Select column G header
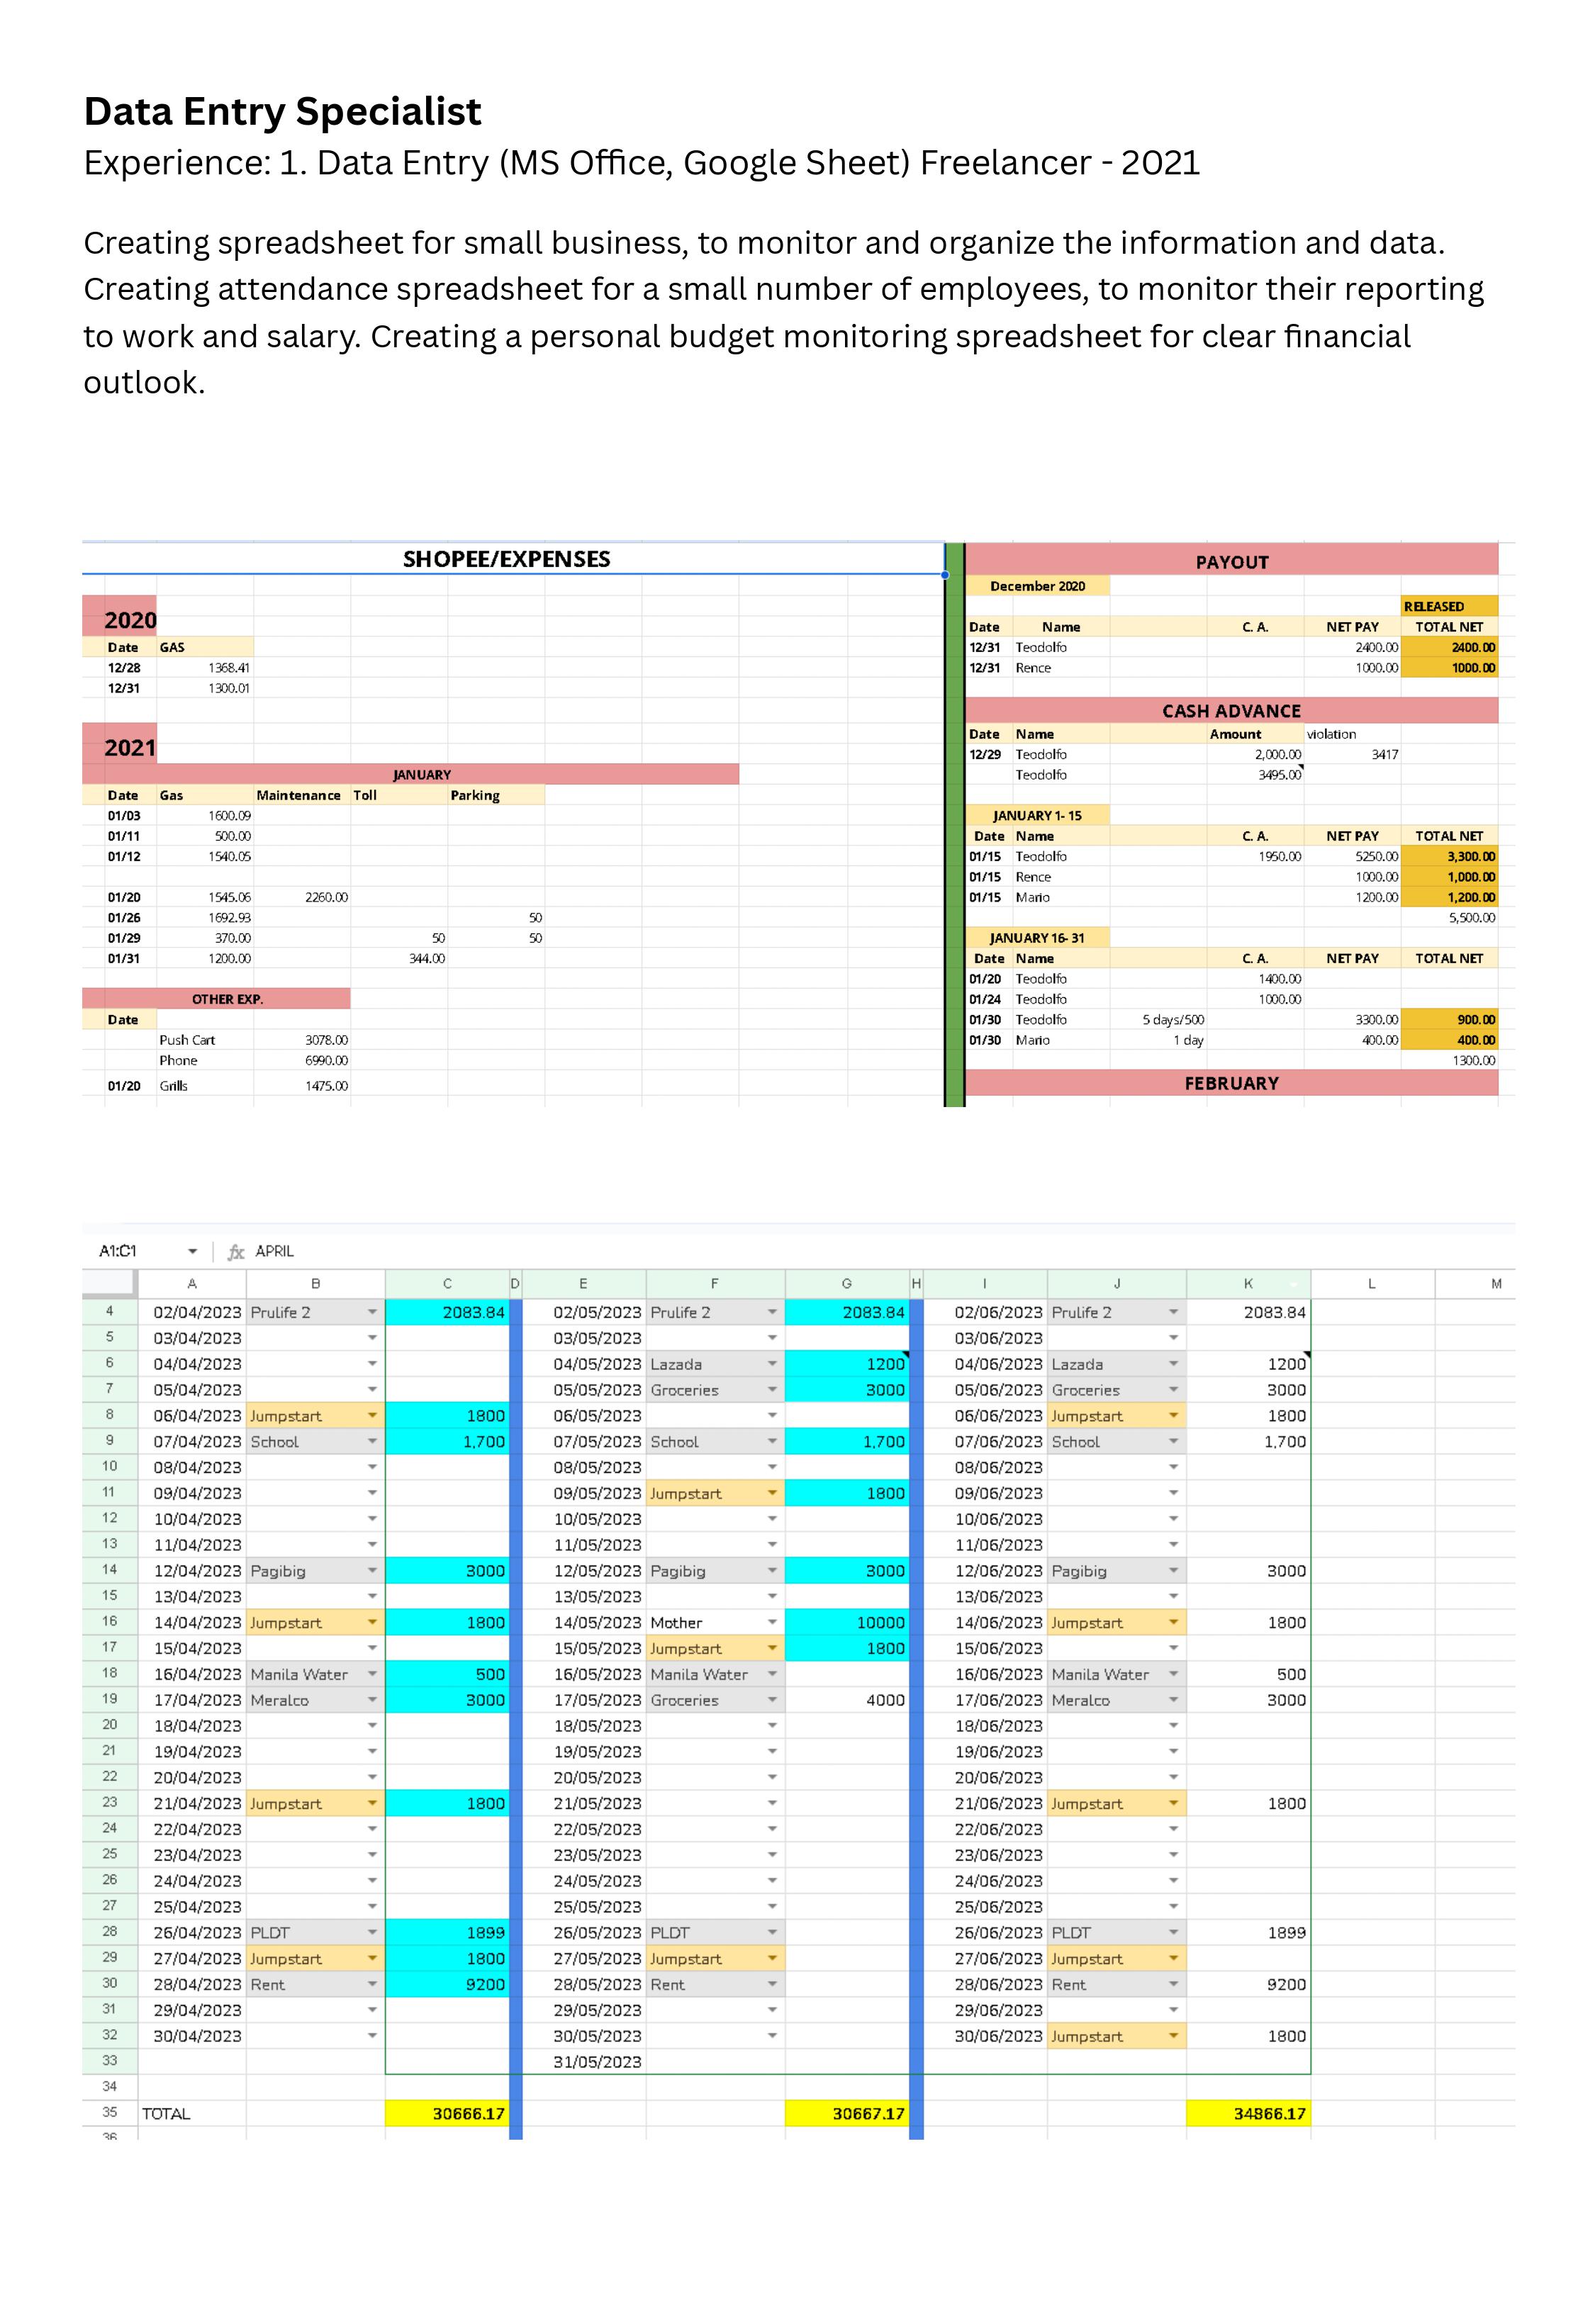The height and width of the screenshot is (2324, 1595). click(x=847, y=1284)
